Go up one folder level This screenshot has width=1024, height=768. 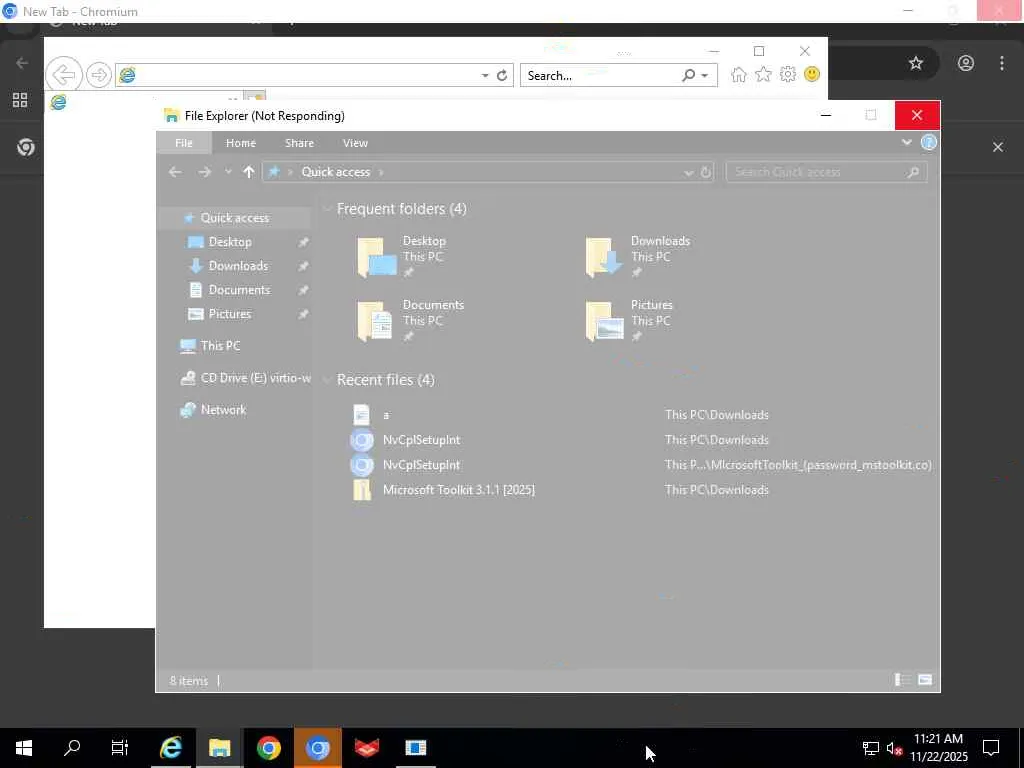coord(249,172)
